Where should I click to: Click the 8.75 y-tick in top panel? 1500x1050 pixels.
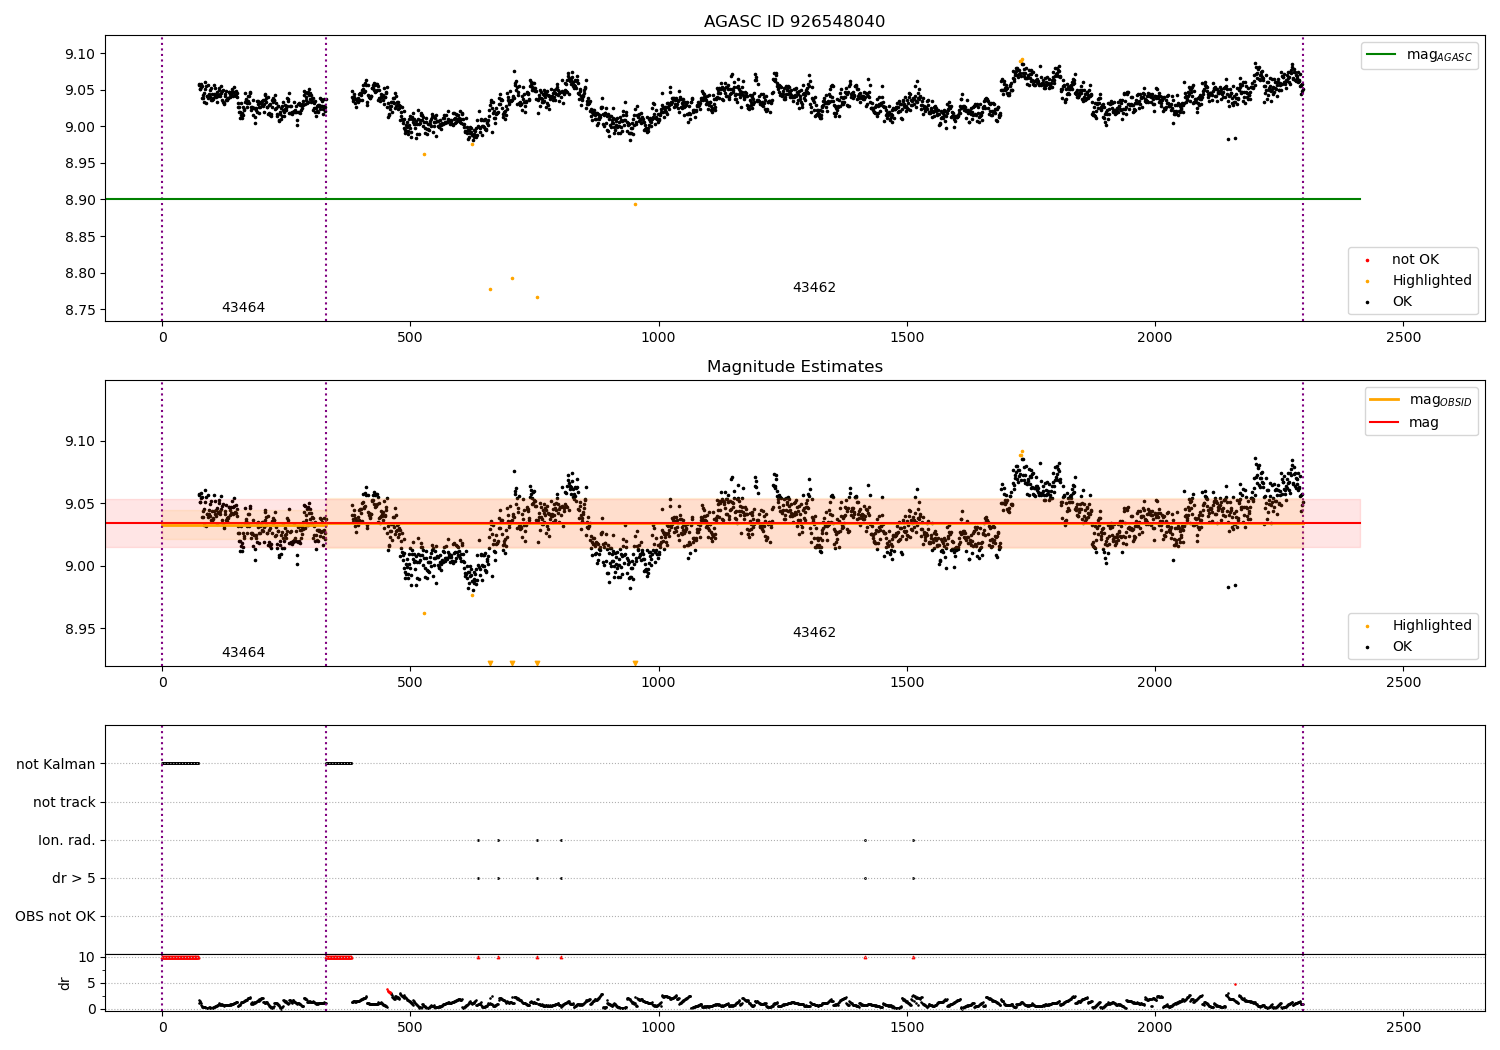[x=78, y=310]
